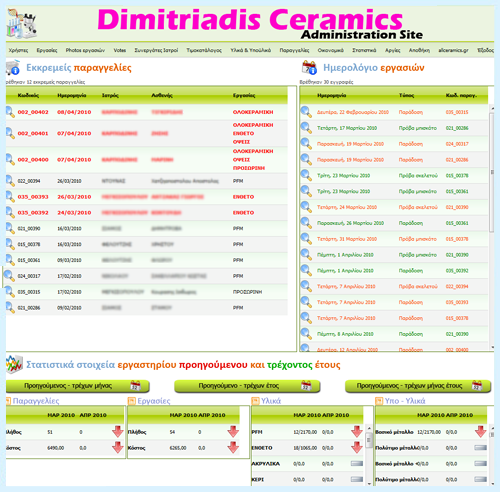Open Συνεργάτες Ιατροί menu item

pos(156,50)
